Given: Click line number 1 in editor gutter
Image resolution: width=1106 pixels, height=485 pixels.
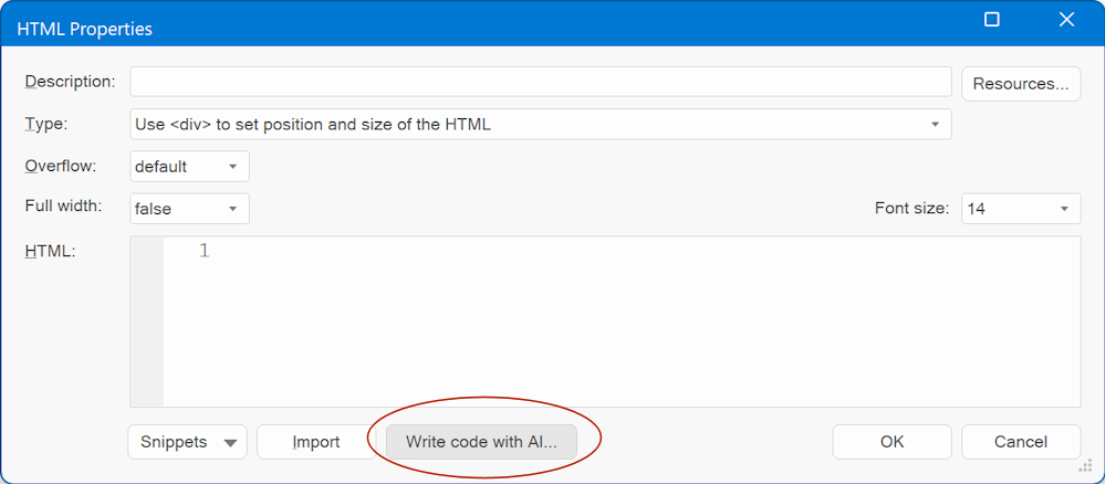Looking at the screenshot, I should [204, 251].
